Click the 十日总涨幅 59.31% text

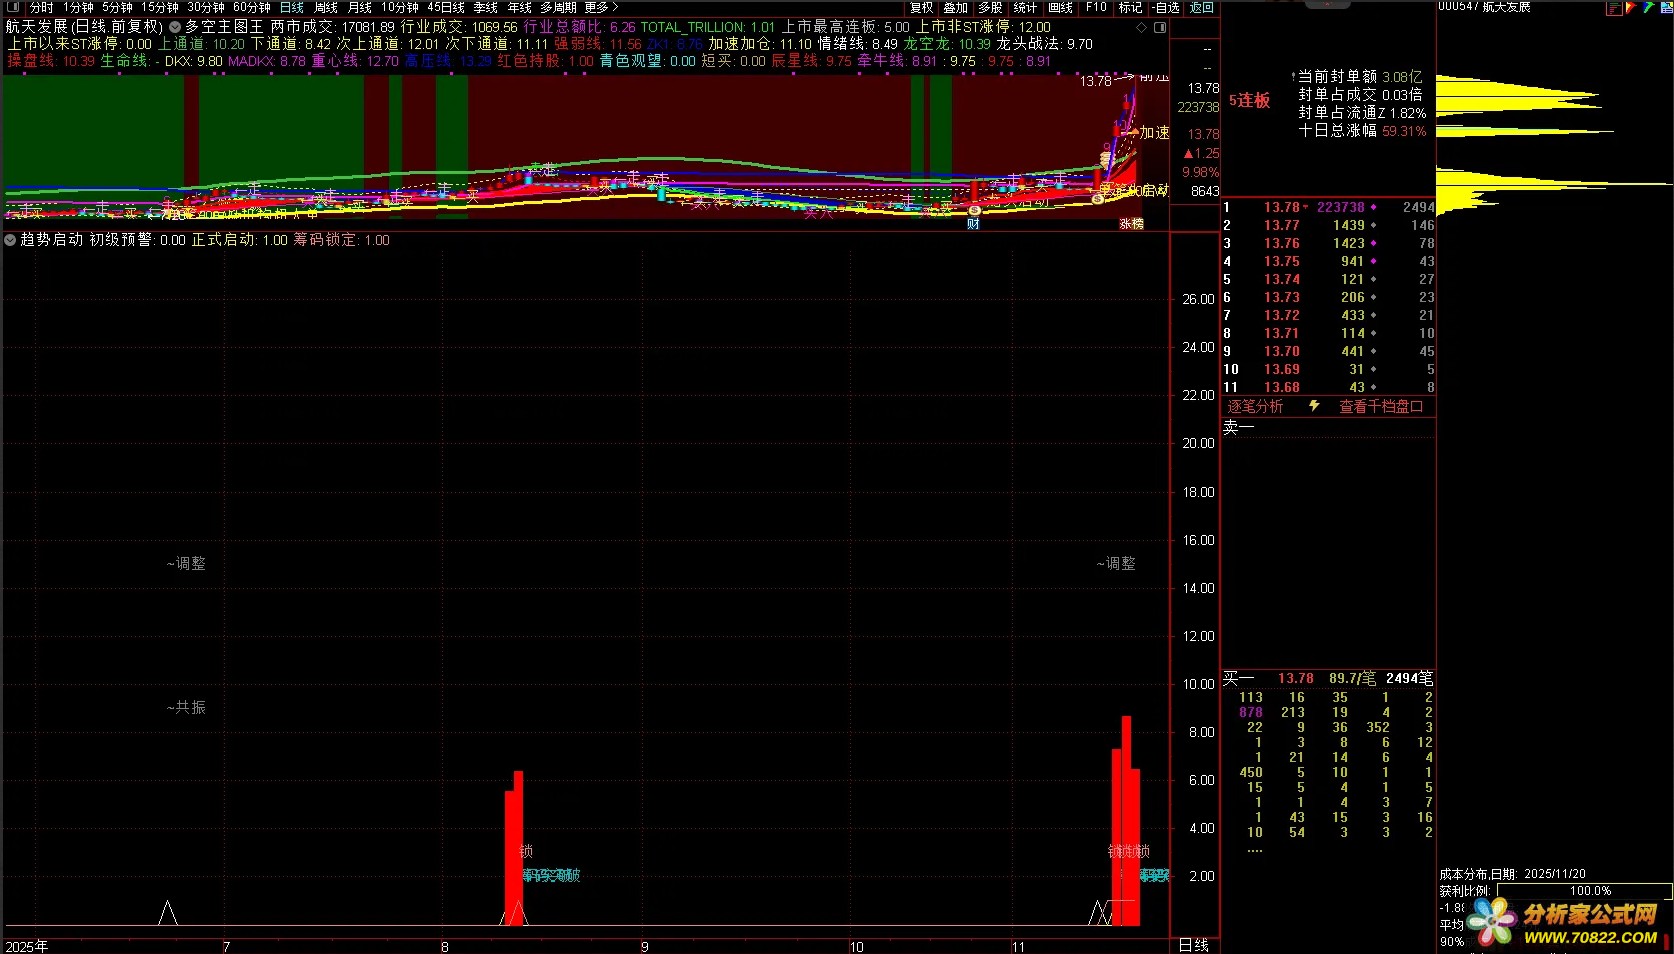point(1362,131)
